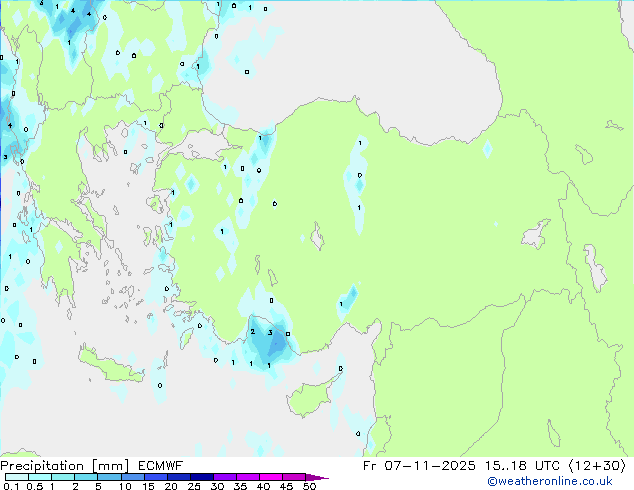Select the '45' legend scale label
The width and height of the screenshot is (634, 490).
pos(286,486)
